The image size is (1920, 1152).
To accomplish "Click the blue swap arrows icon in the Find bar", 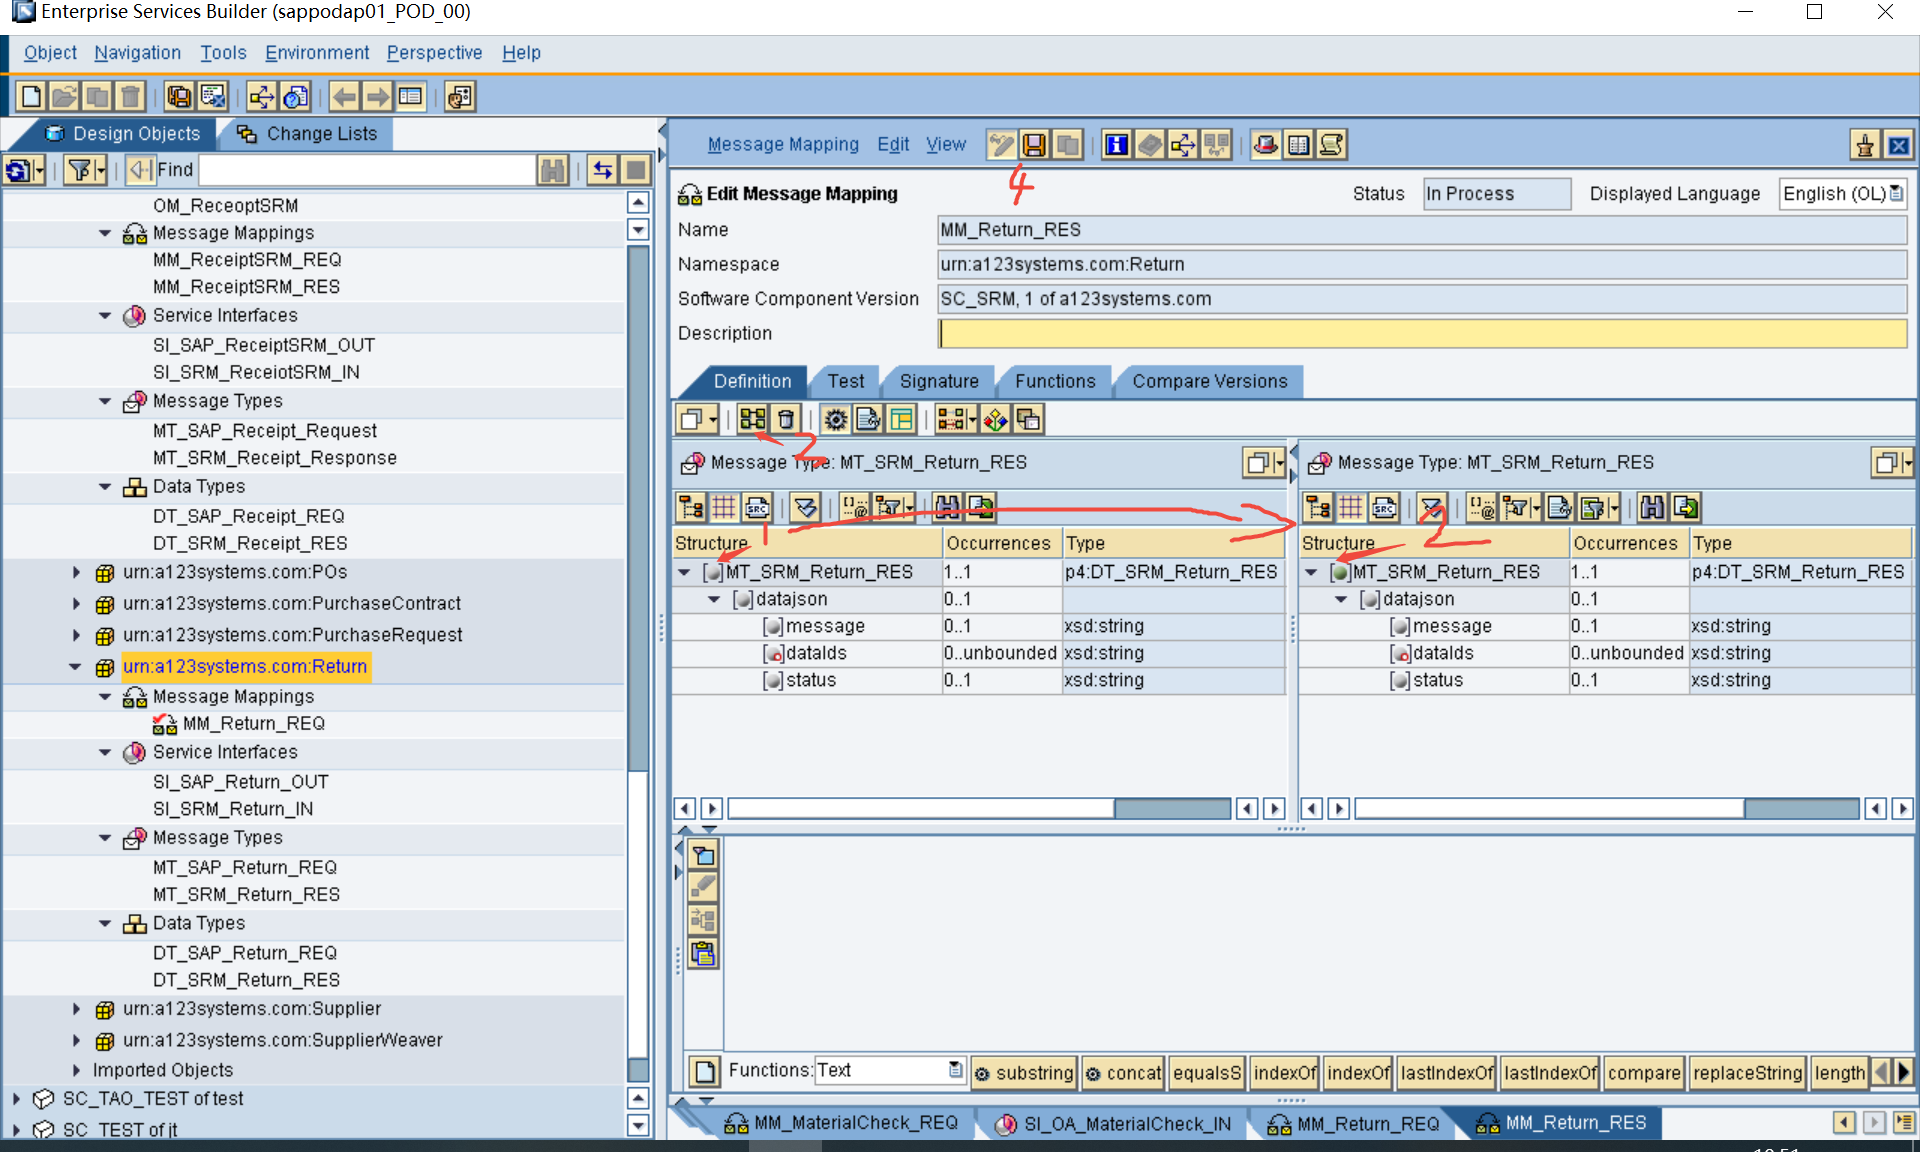I will pos(602,170).
